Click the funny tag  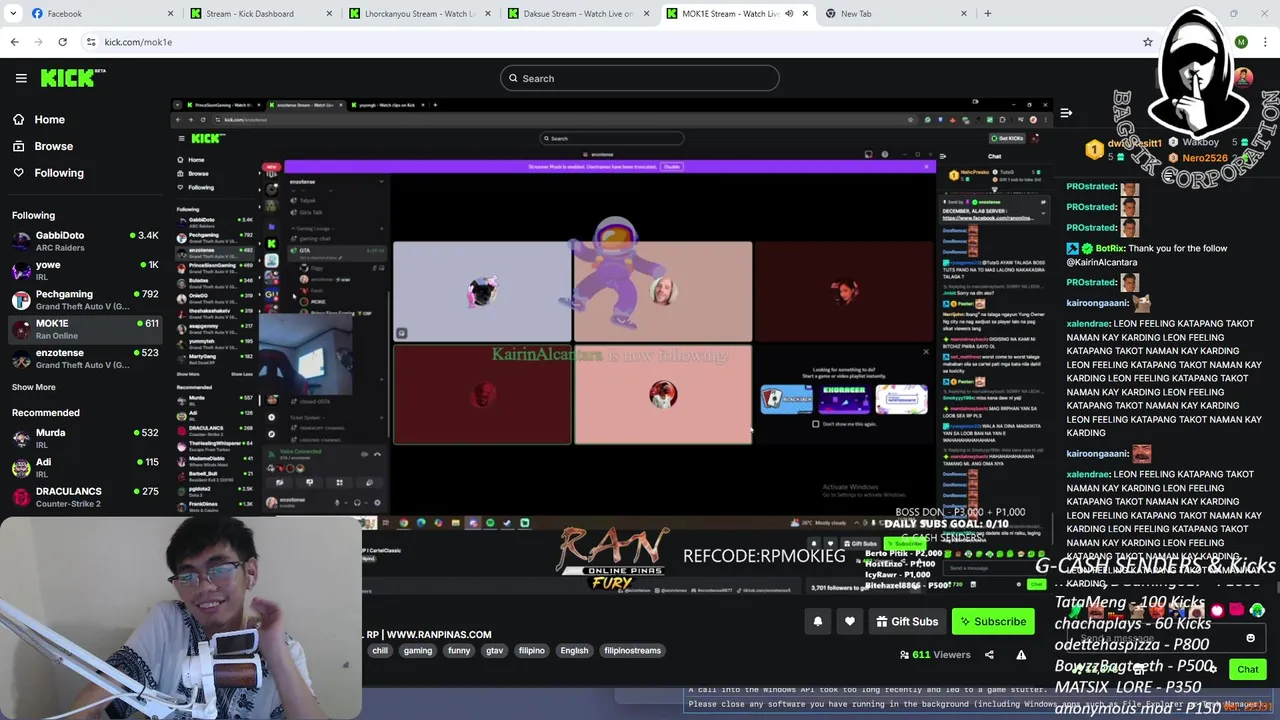point(459,651)
